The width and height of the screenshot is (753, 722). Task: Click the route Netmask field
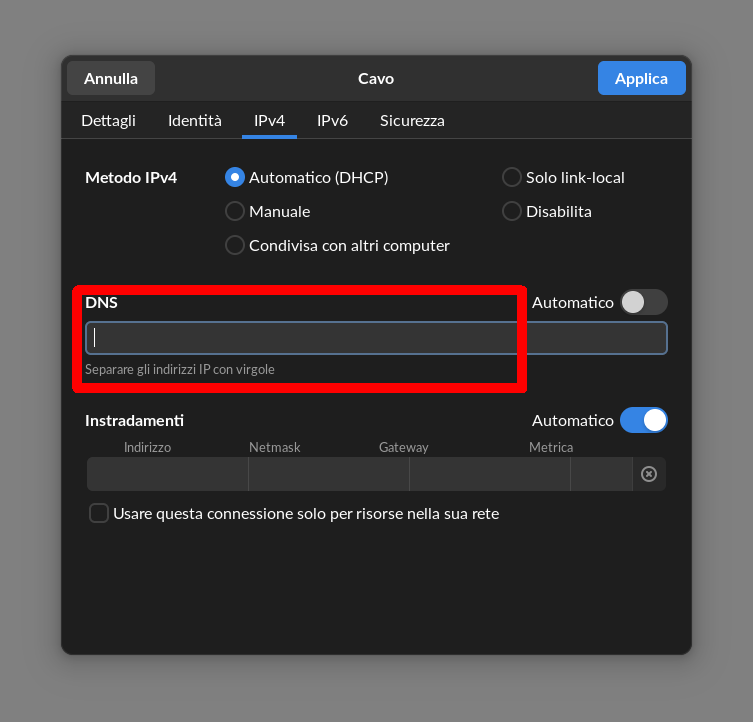329,474
